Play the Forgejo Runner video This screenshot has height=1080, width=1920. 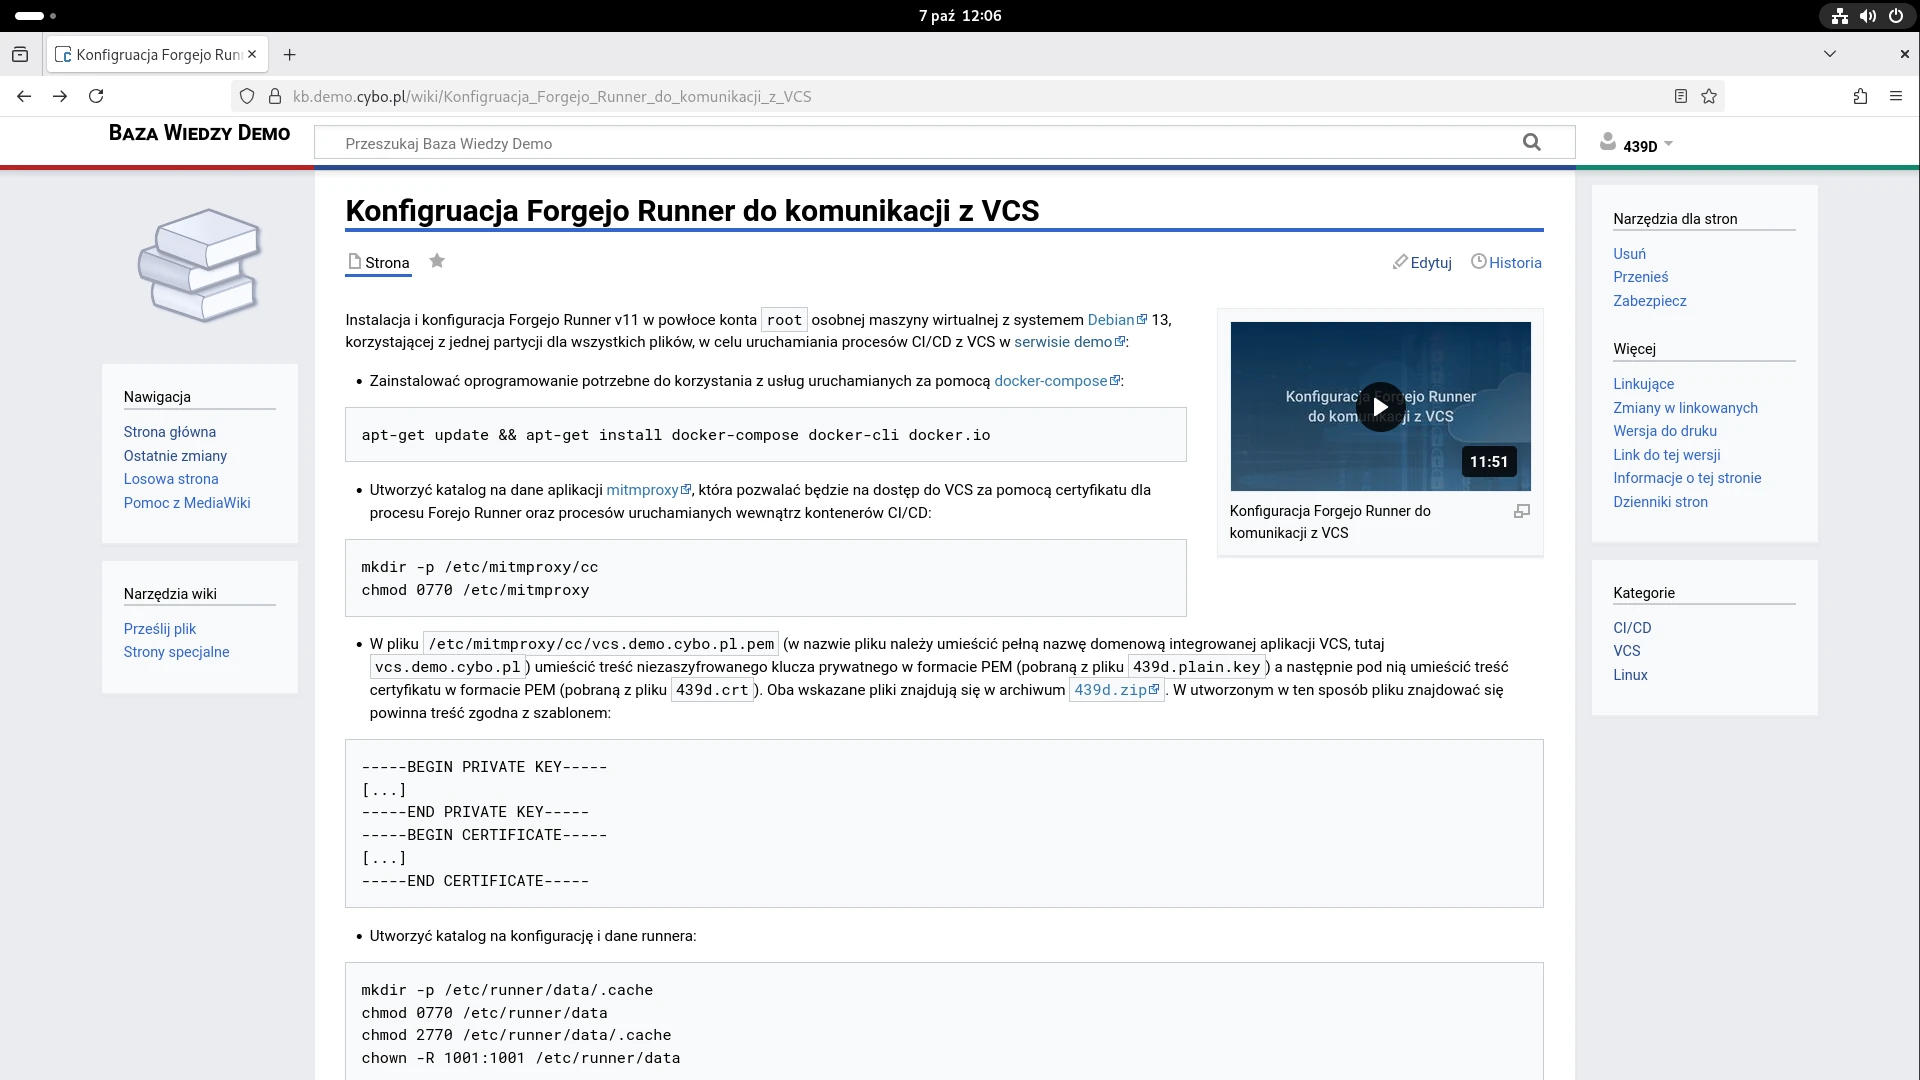(x=1380, y=407)
